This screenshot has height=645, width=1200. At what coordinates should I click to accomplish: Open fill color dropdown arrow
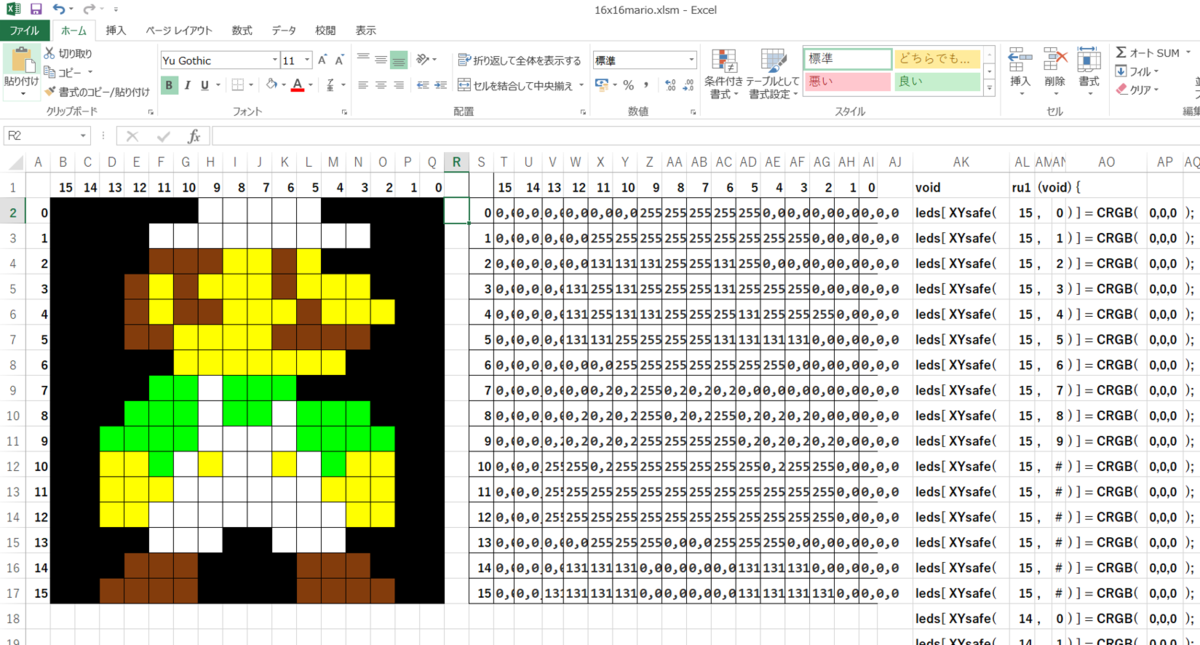tap(284, 85)
